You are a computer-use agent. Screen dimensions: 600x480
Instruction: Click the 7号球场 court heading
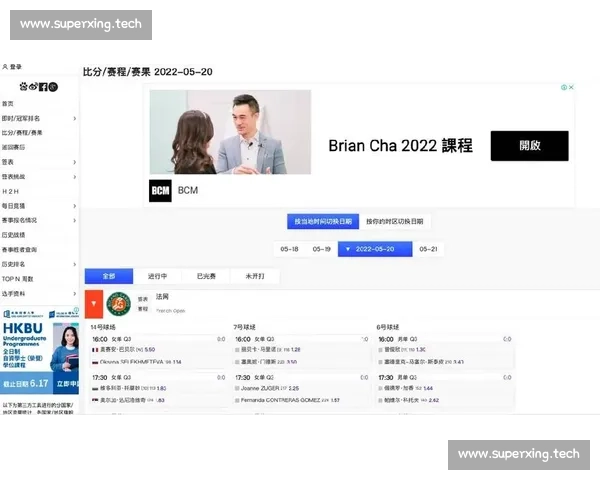pyautogui.click(x=245, y=327)
